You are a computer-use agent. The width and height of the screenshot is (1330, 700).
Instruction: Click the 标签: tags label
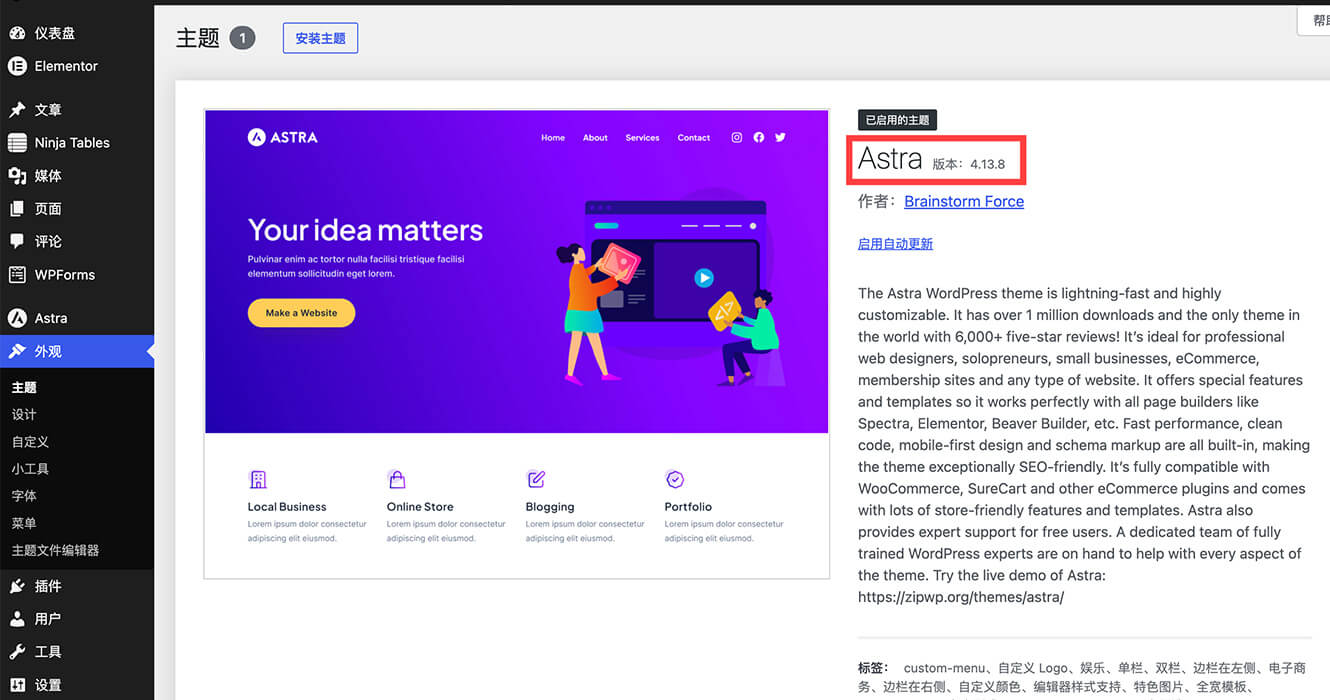click(x=875, y=667)
